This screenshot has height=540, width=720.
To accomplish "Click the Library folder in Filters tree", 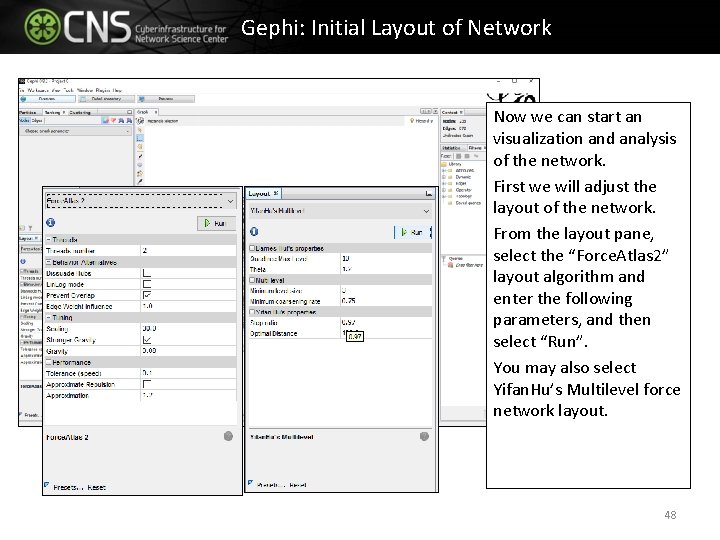I will click(x=451, y=164).
